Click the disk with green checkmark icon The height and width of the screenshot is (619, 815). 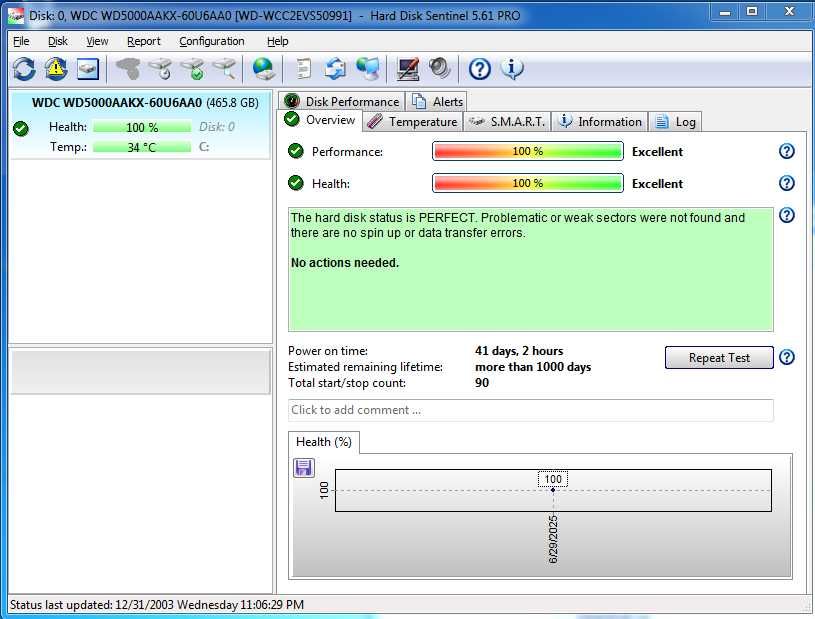pos(193,69)
